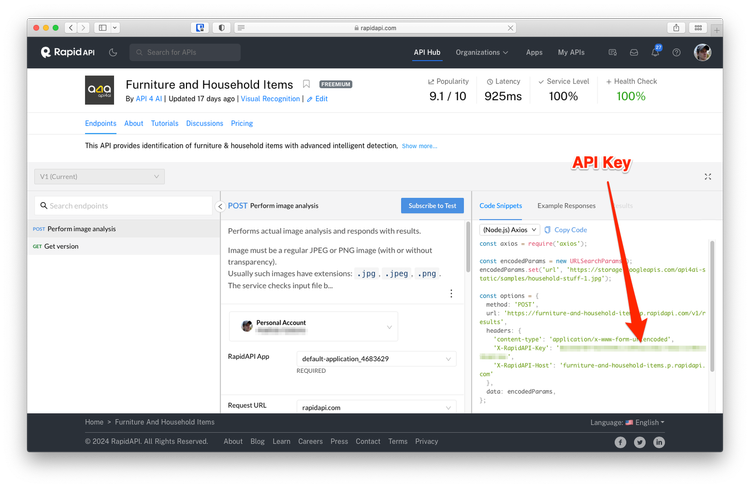Open the footer Privacy link

pos(426,441)
